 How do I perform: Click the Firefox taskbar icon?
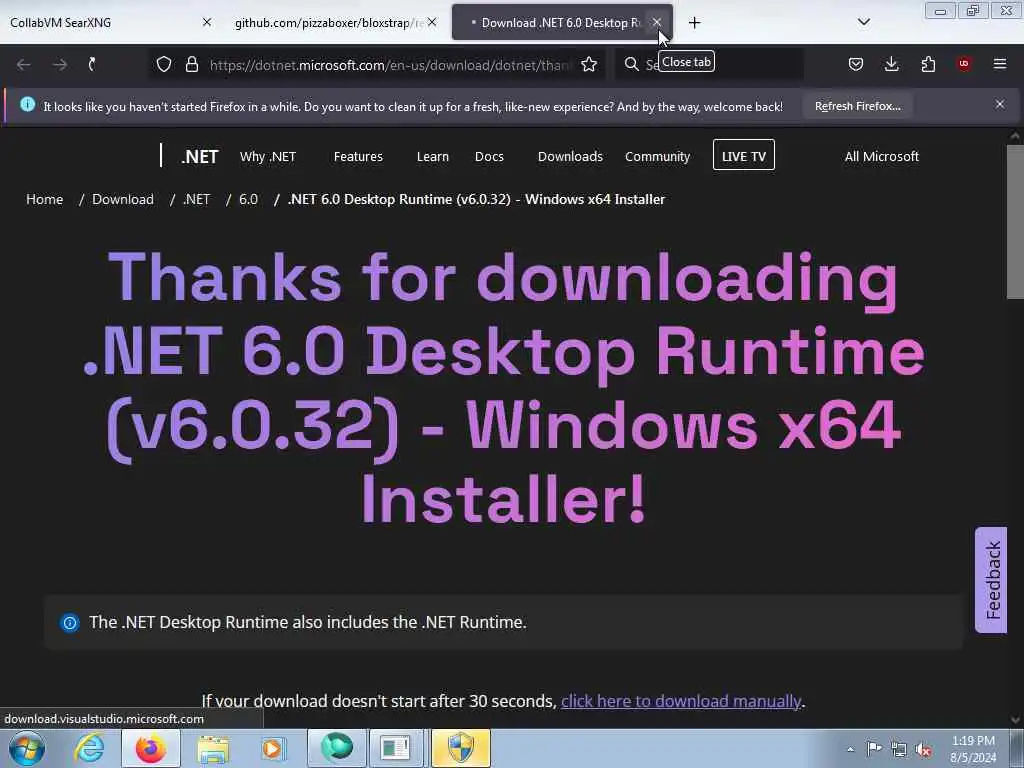[151, 748]
